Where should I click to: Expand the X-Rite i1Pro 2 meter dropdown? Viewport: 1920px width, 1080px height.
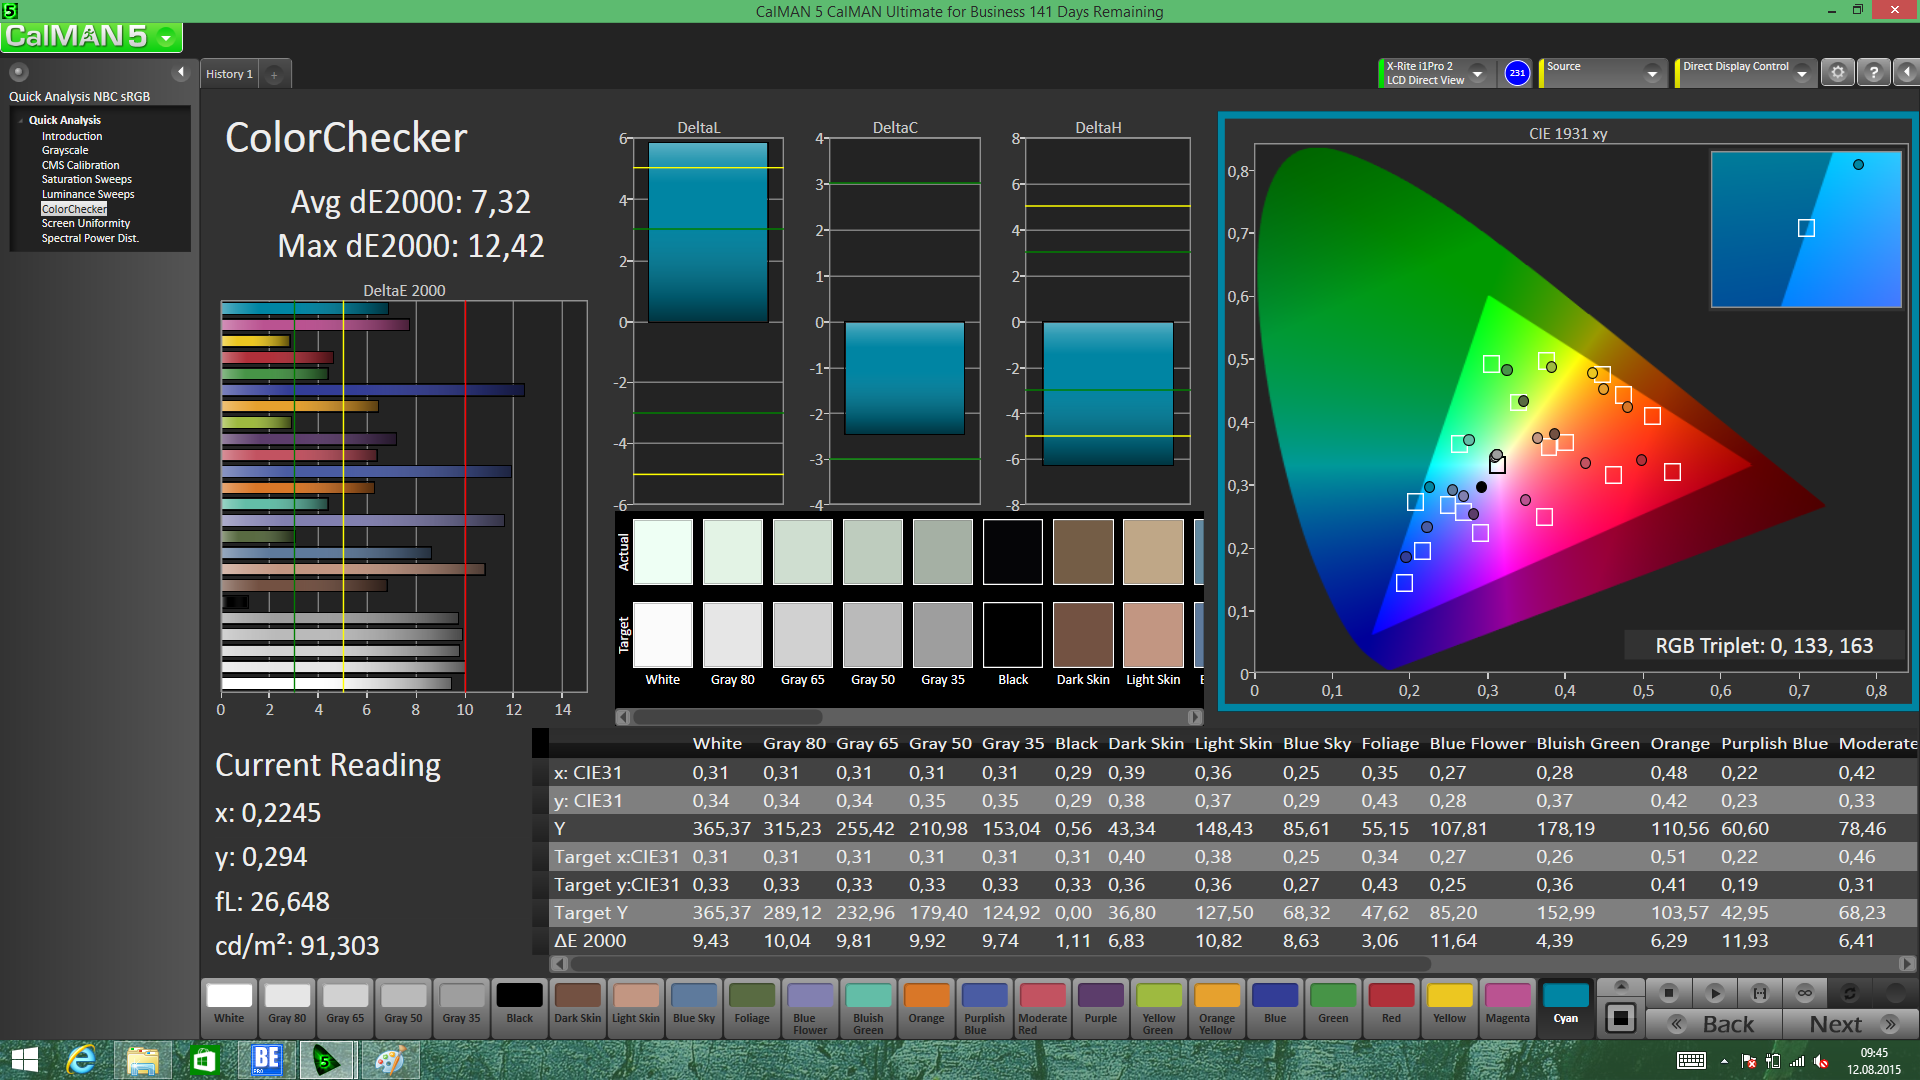(x=1477, y=74)
